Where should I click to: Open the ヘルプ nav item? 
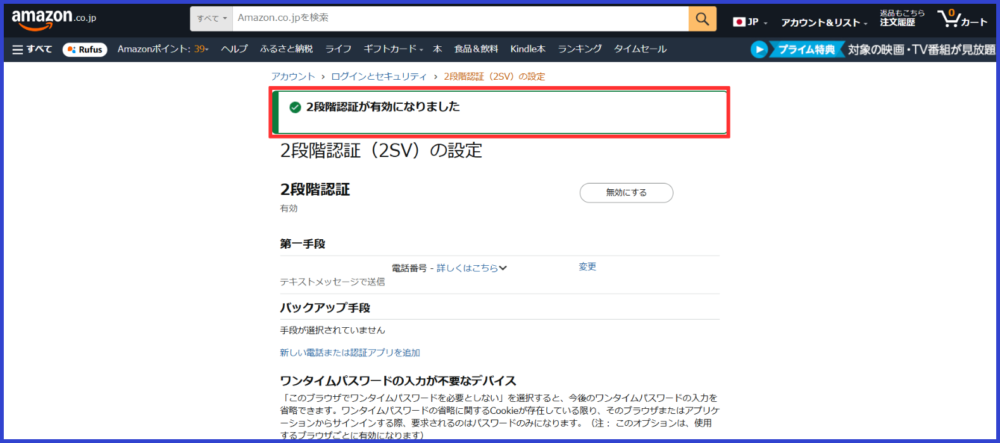pos(234,49)
